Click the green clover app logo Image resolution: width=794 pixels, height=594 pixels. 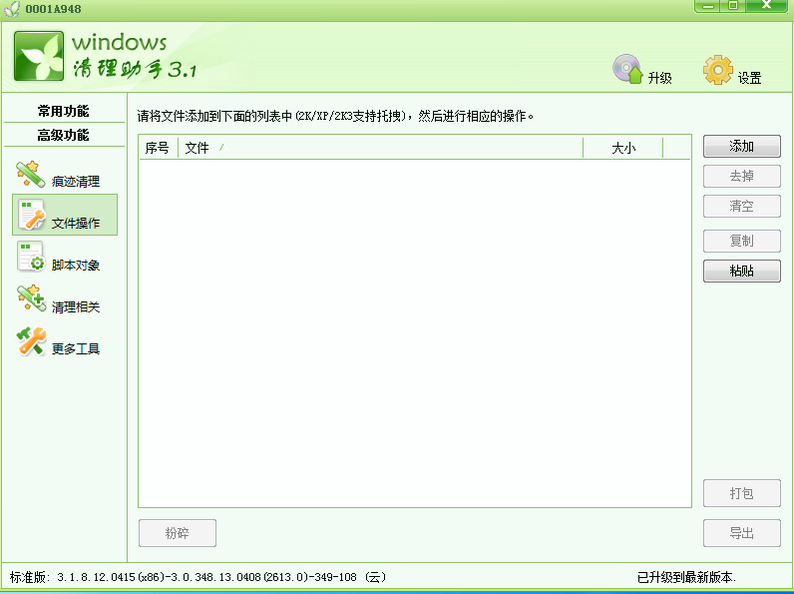pyautogui.click(x=39, y=56)
